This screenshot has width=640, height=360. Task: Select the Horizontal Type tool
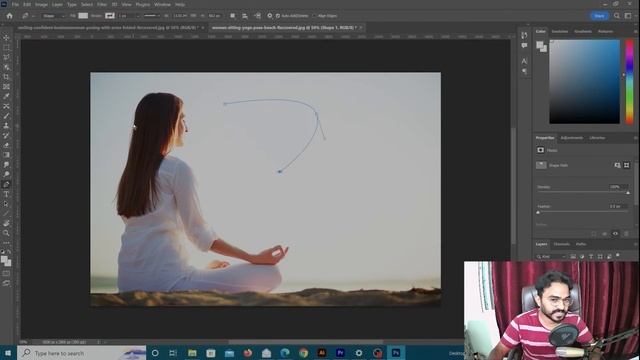[x=6, y=194]
